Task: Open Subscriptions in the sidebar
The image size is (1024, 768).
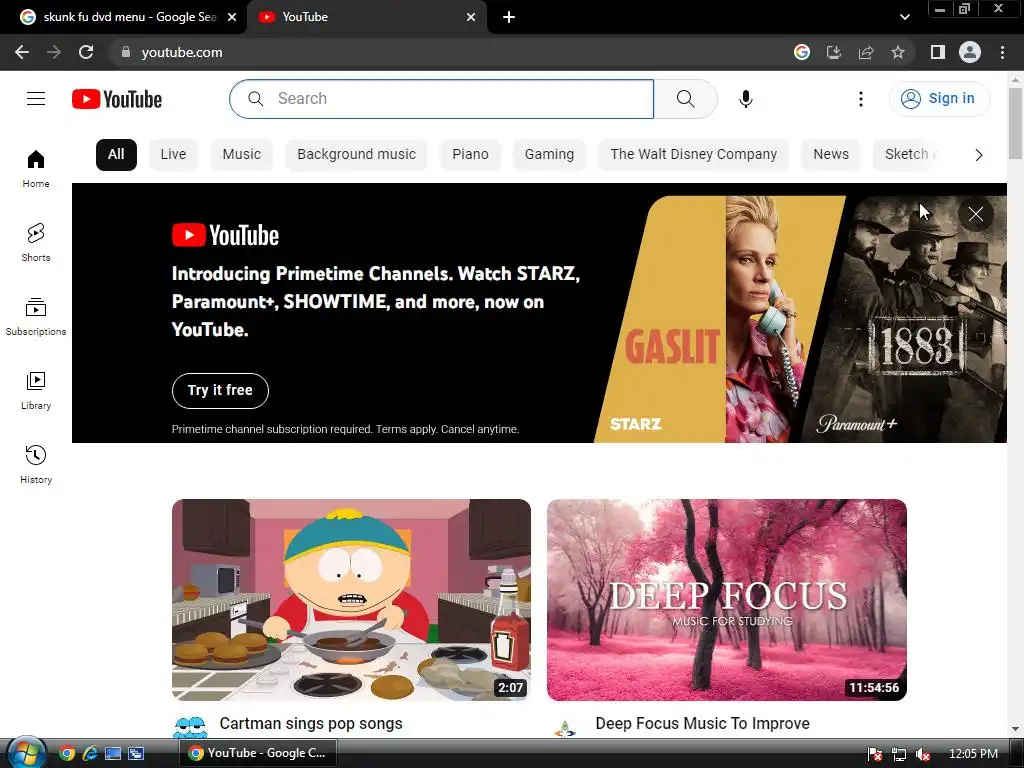Action: pyautogui.click(x=36, y=316)
